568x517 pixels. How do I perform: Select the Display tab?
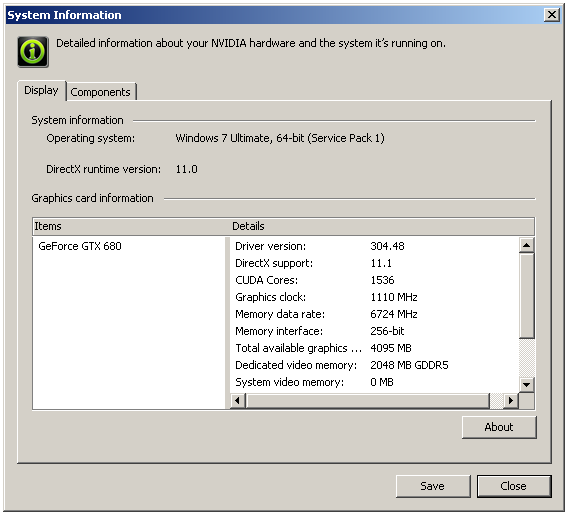point(41,90)
